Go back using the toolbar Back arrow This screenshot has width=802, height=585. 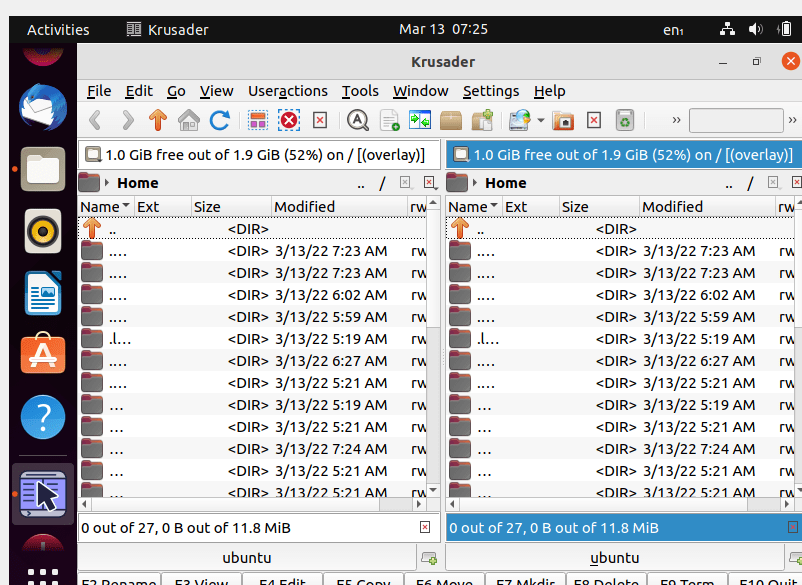click(95, 121)
